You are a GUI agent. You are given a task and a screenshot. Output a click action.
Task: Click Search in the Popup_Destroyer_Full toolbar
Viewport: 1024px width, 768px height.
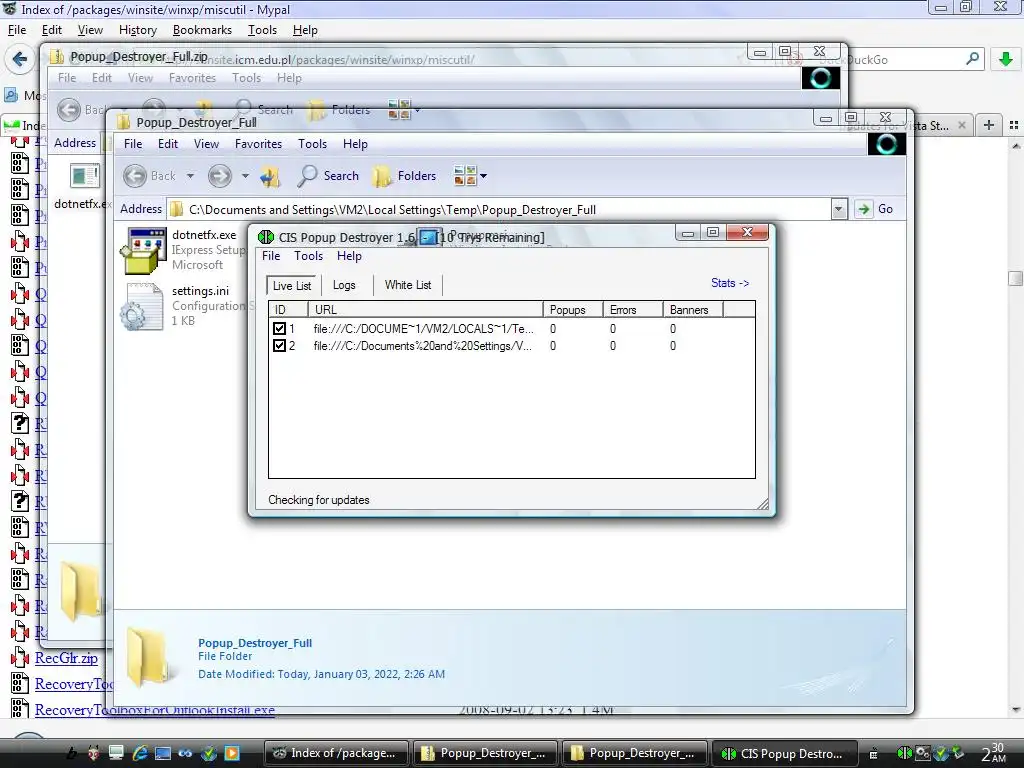pyautogui.click(x=328, y=176)
